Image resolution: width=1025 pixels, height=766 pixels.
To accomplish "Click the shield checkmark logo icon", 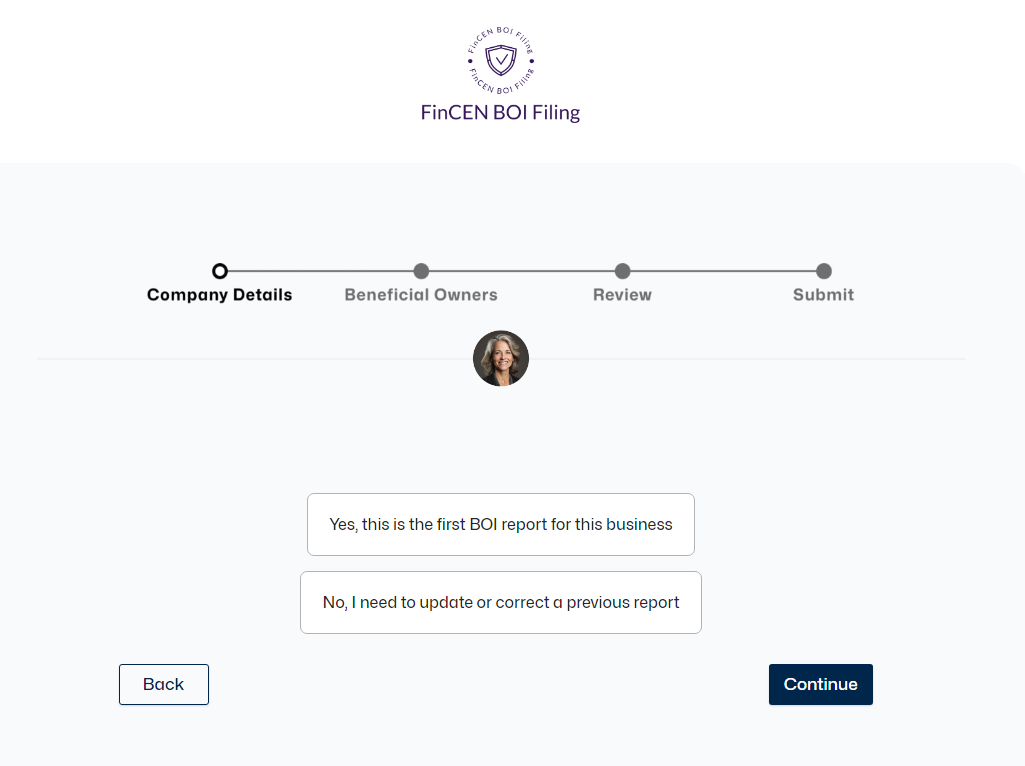I will coord(501,61).
